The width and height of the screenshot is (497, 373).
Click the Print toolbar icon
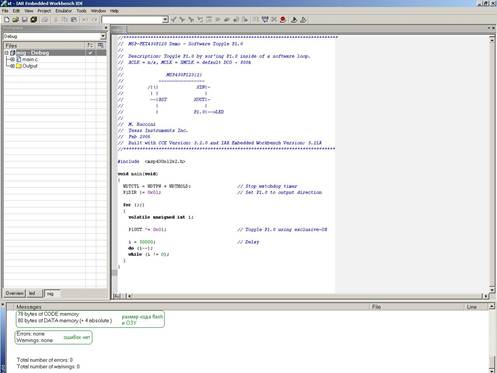click(45, 20)
